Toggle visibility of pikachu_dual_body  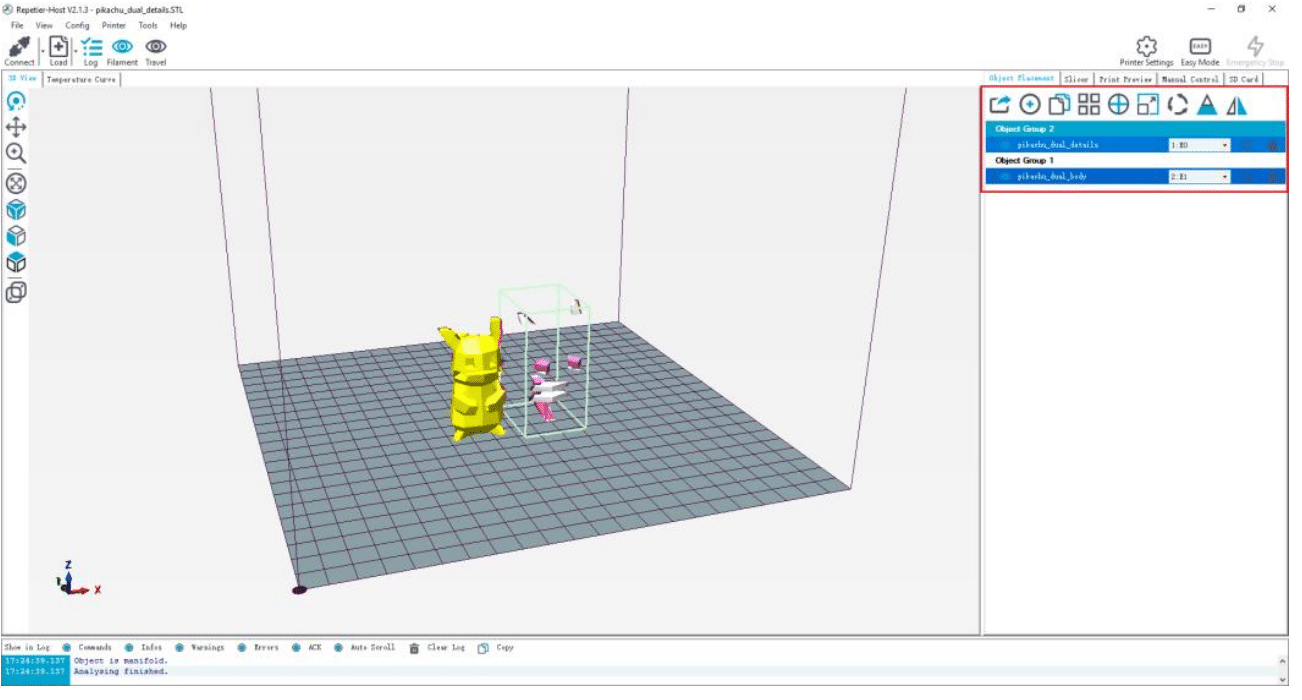[x=1004, y=177]
